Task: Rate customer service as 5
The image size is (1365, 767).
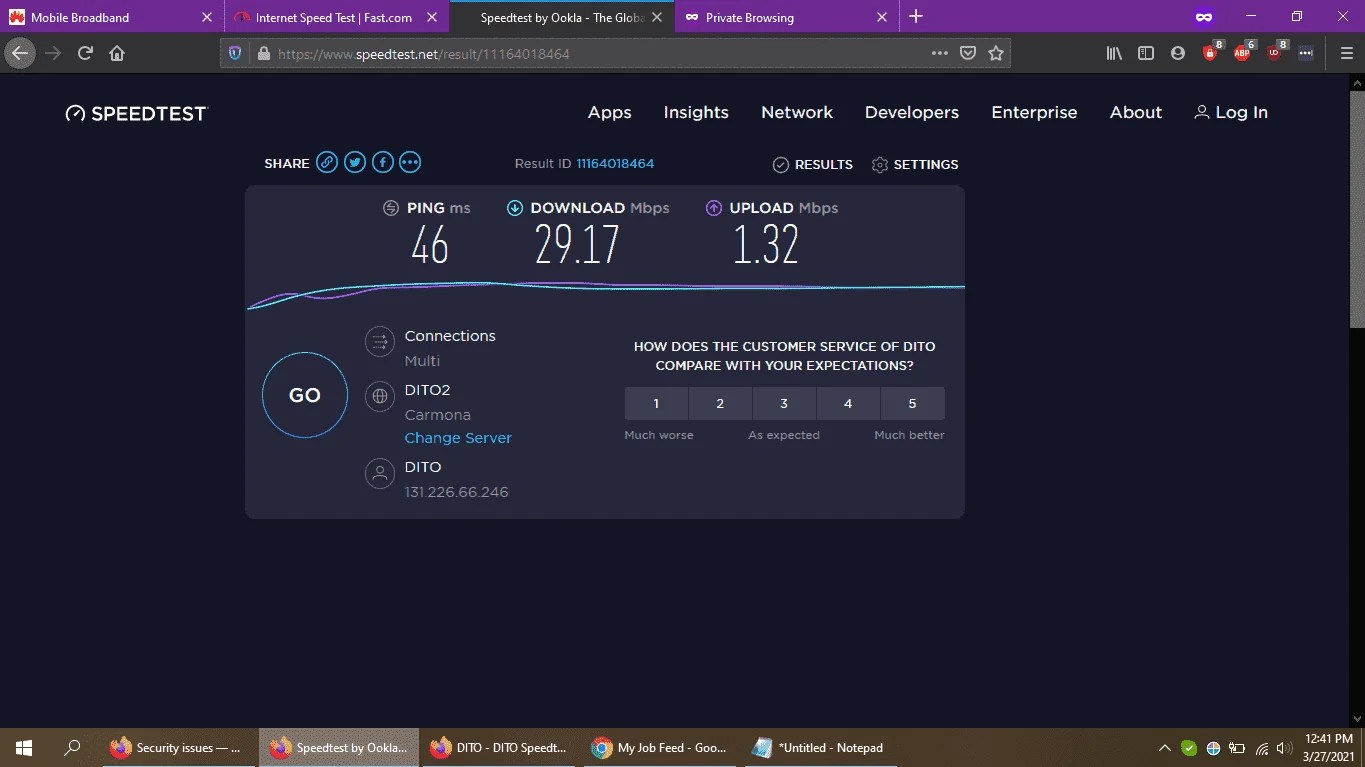Action: pyautogui.click(x=912, y=403)
